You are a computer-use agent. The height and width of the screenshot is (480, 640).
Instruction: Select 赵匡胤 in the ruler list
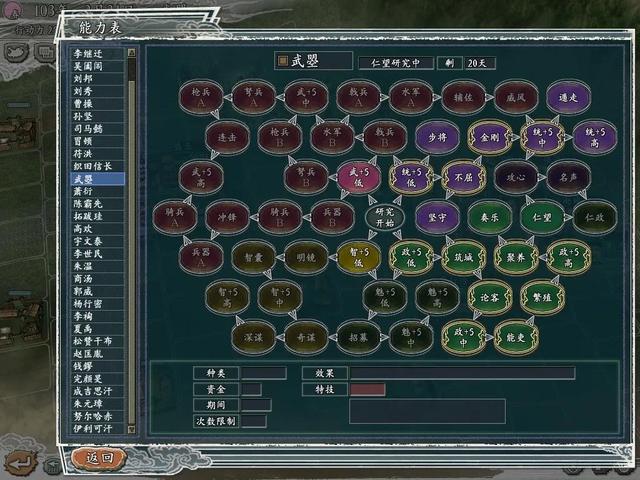(97, 353)
